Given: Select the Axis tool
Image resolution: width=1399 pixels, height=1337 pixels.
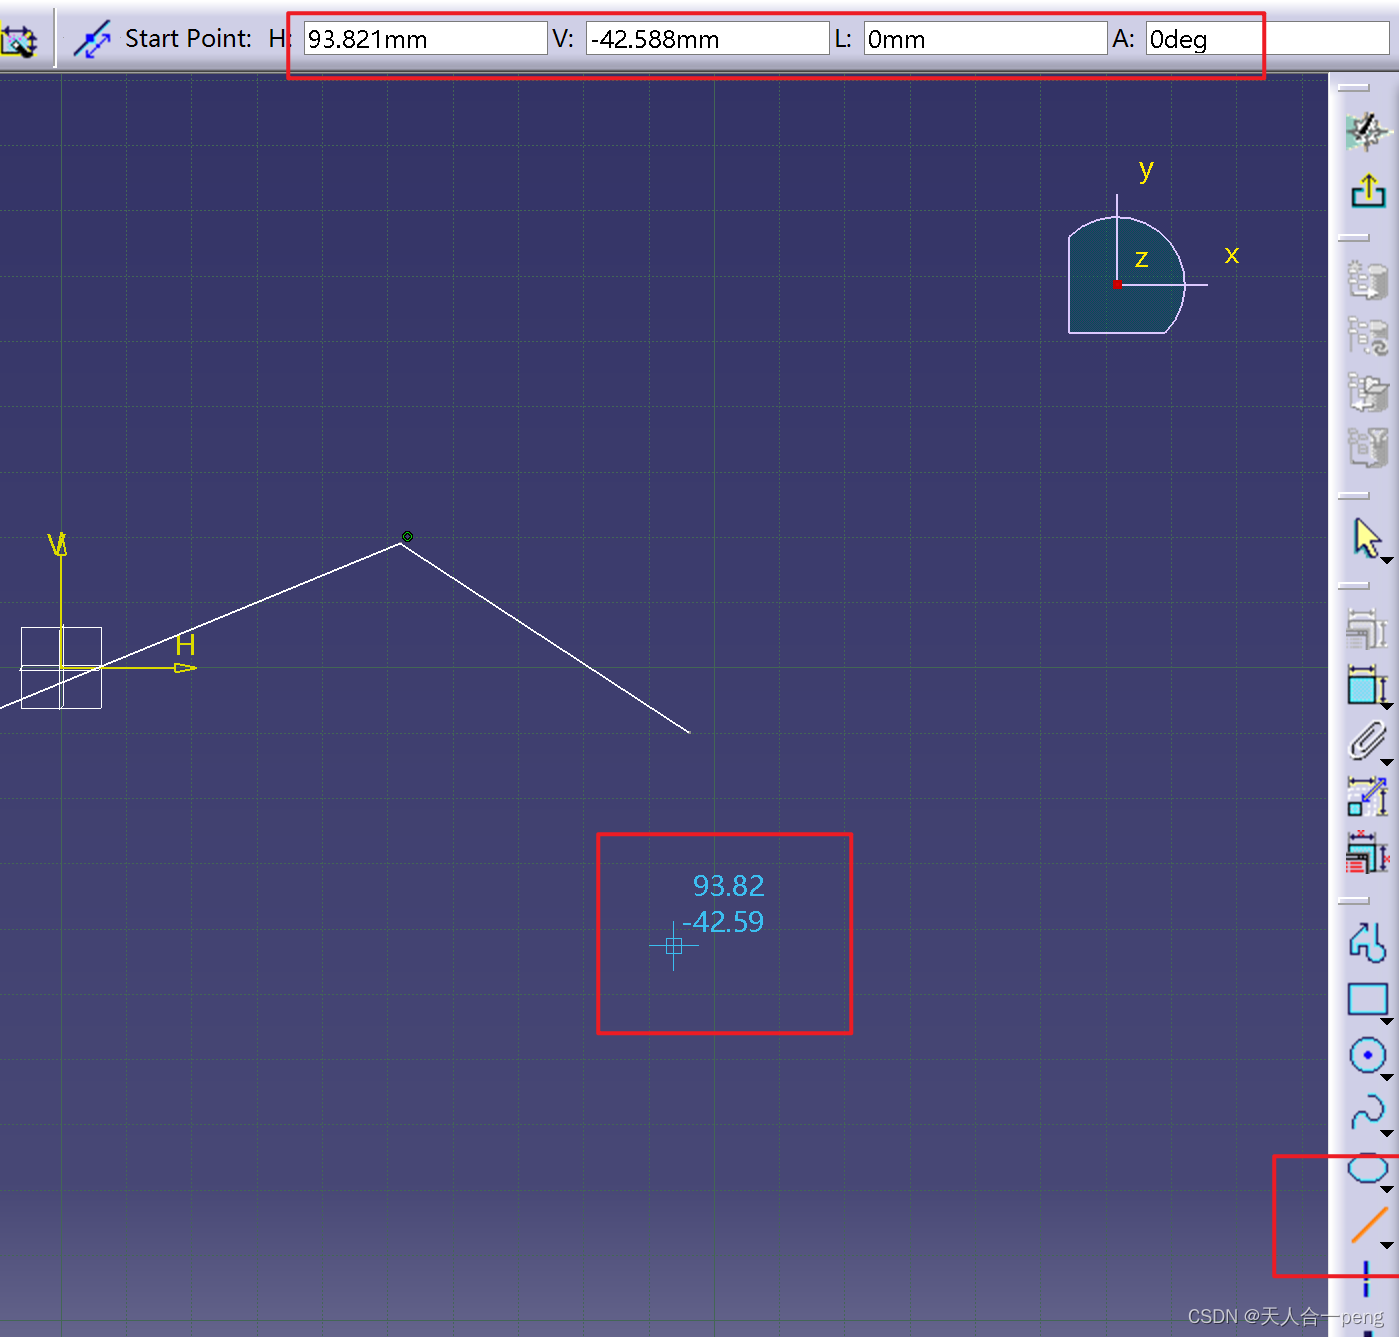Looking at the screenshot, I should [1366, 1279].
